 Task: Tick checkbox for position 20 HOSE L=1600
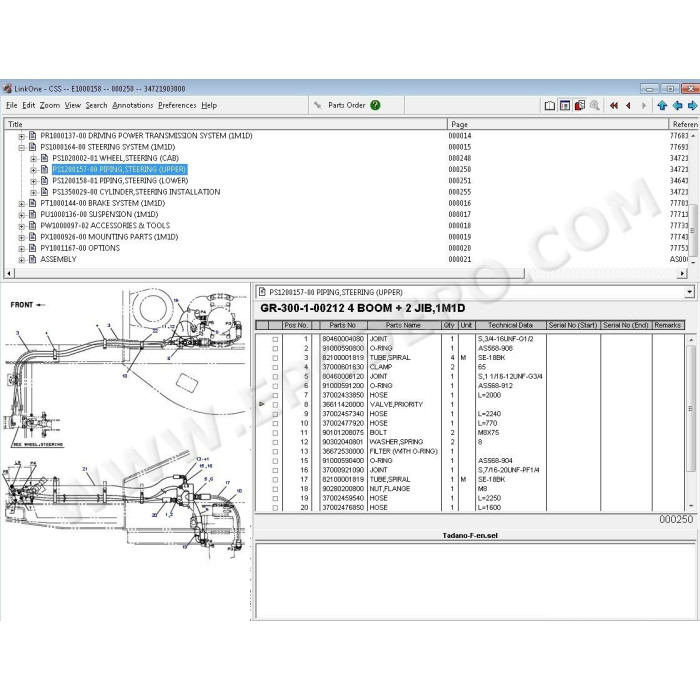275,508
